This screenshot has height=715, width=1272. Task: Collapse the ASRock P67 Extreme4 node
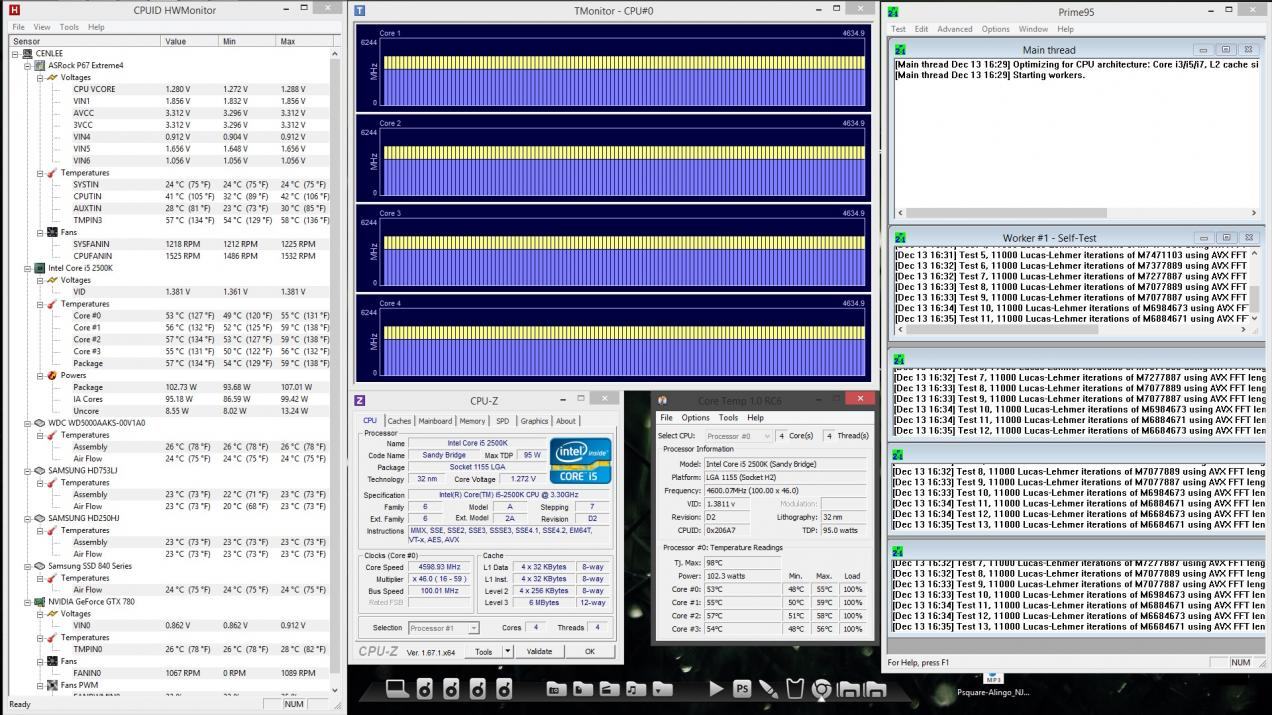pyautogui.click(x=28, y=66)
